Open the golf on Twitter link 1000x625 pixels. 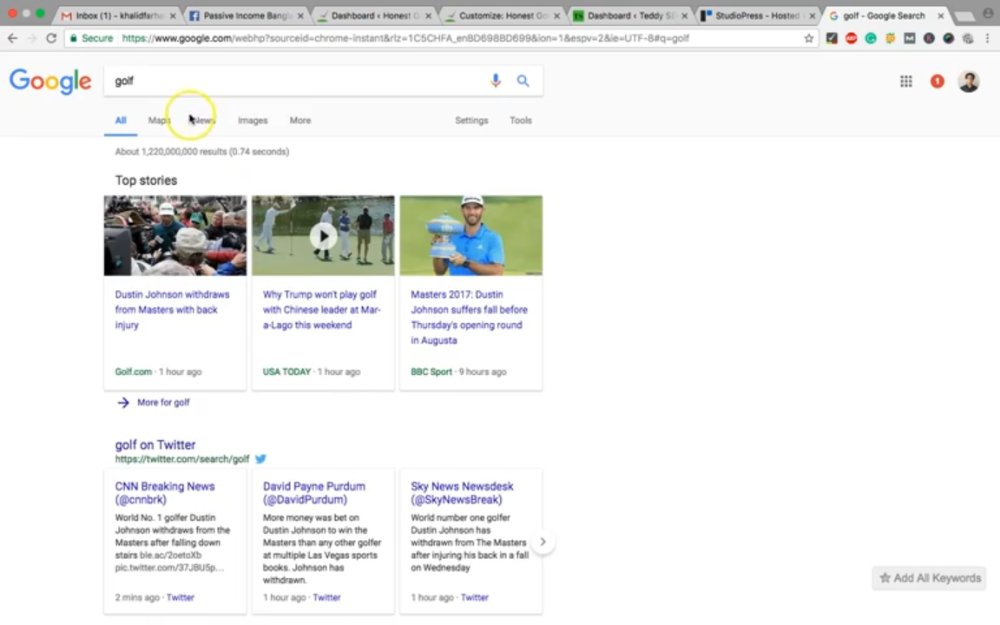pos(155,445)
